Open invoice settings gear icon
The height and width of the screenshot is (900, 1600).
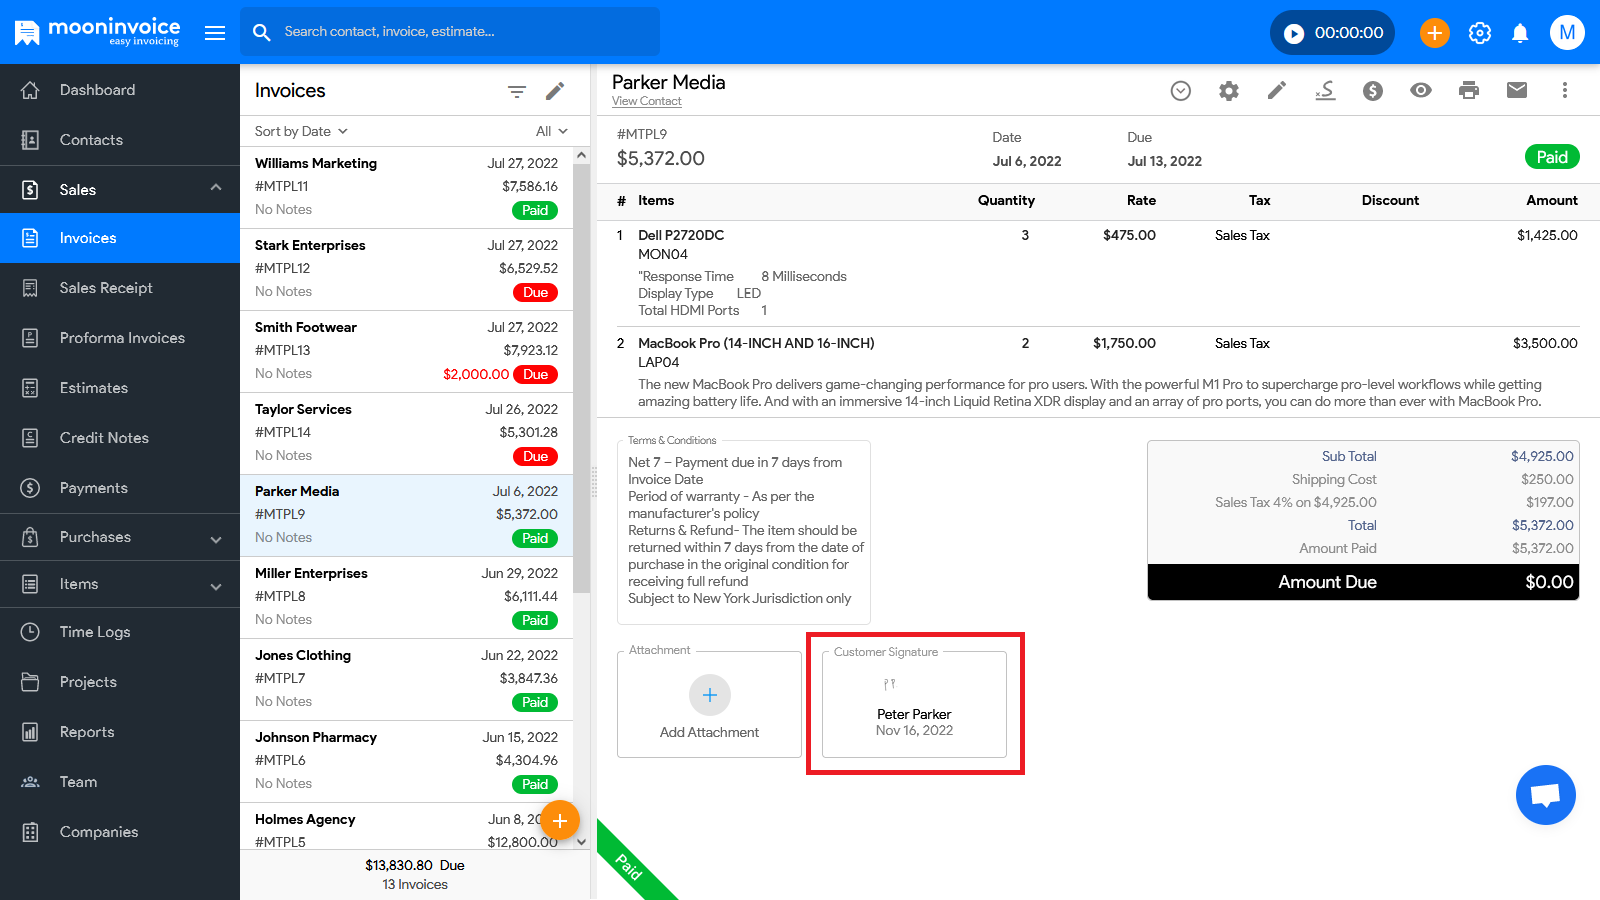(x=1229, y=91)
